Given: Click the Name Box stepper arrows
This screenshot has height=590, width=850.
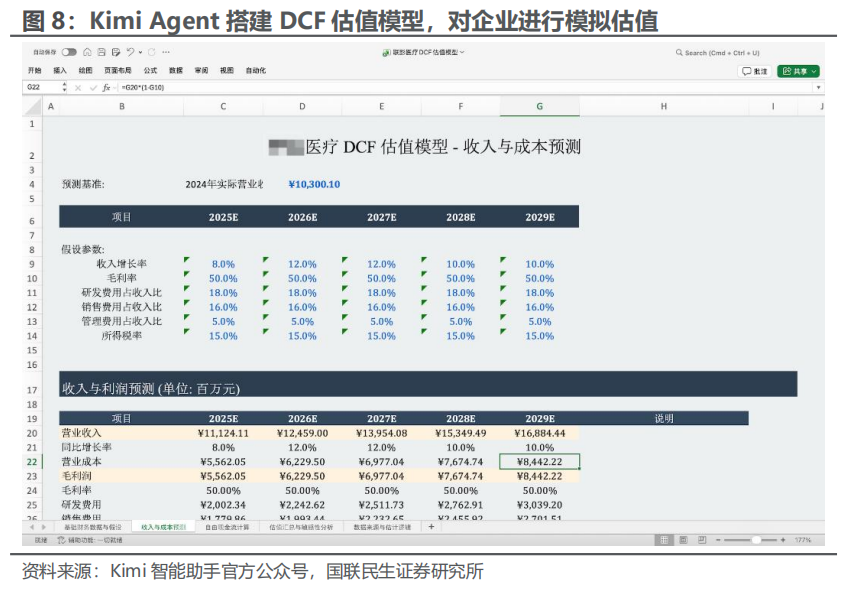Looking at the screenshot, I should [65, 87].
